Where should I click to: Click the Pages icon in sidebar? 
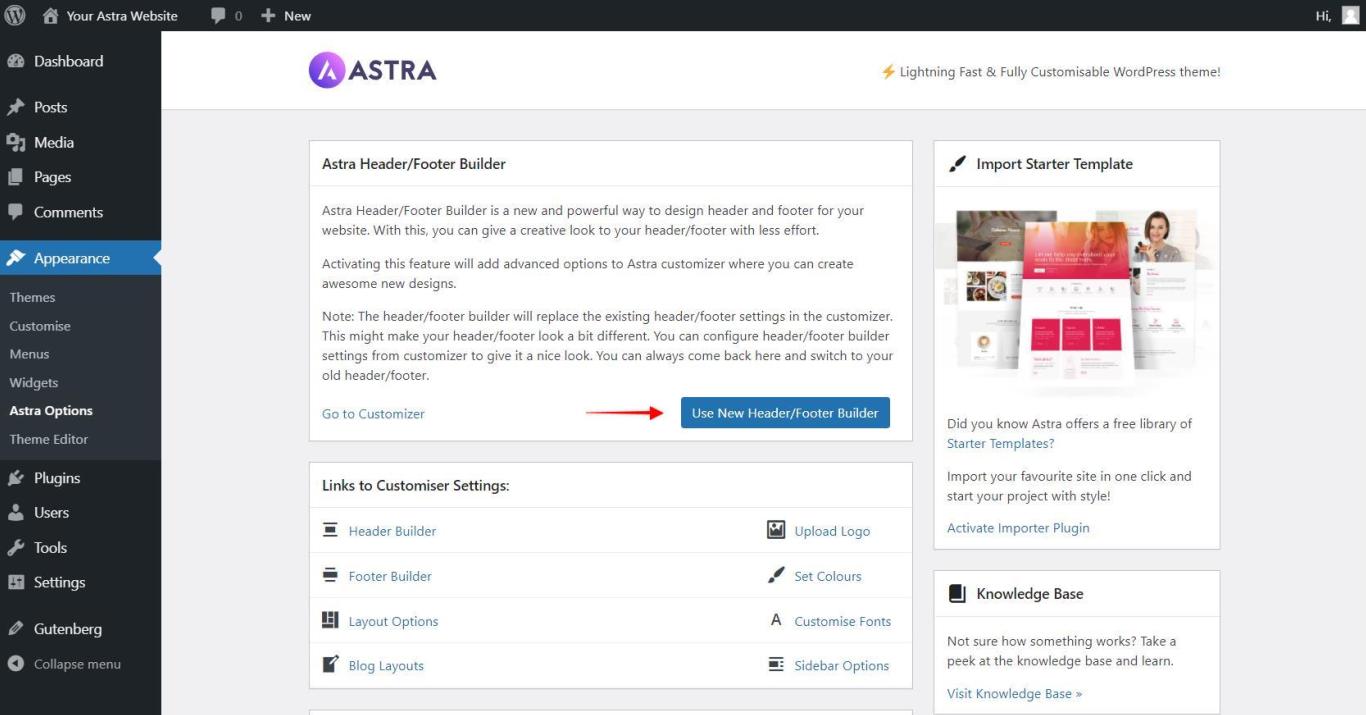15,177
